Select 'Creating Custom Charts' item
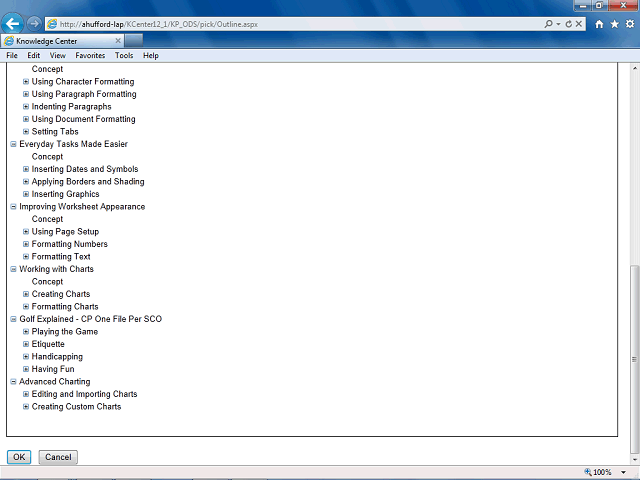The height and width of the screenshot is (480, 640). pos(76,407)
